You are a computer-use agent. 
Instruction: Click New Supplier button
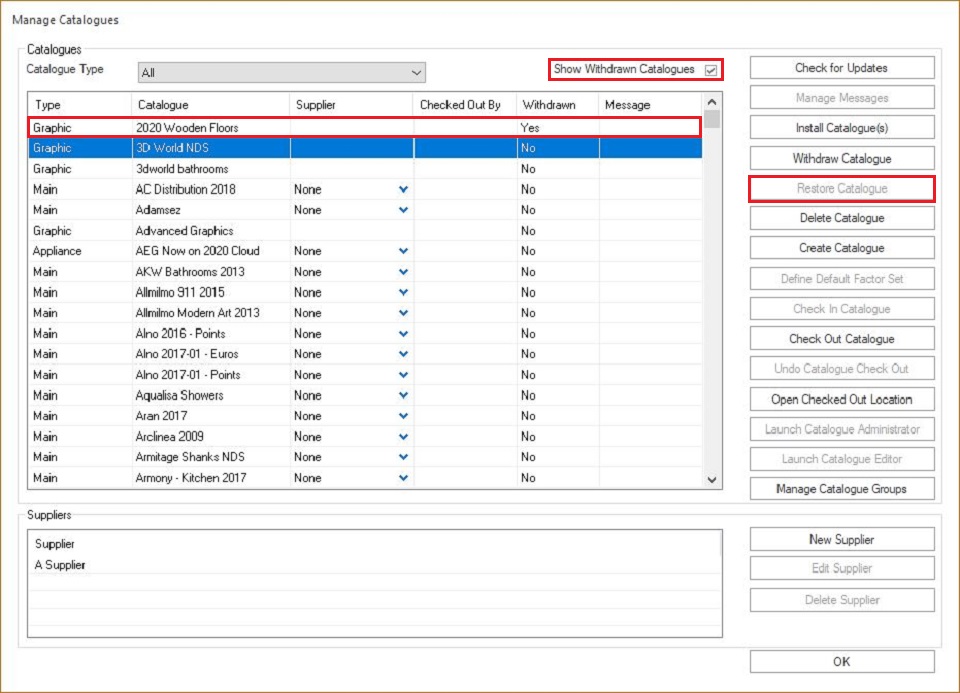tap(842, 539)
